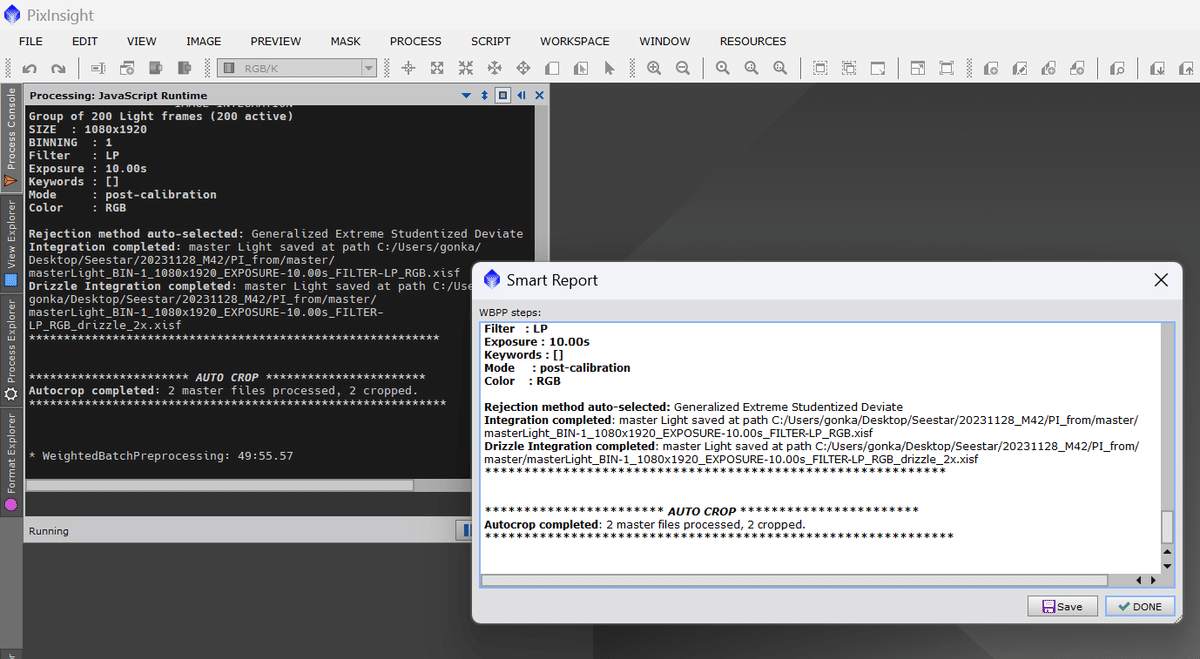The width and height of the screenshot is (1200, 659).
Task: Close the Process Console panel
Action: (539, 95)
